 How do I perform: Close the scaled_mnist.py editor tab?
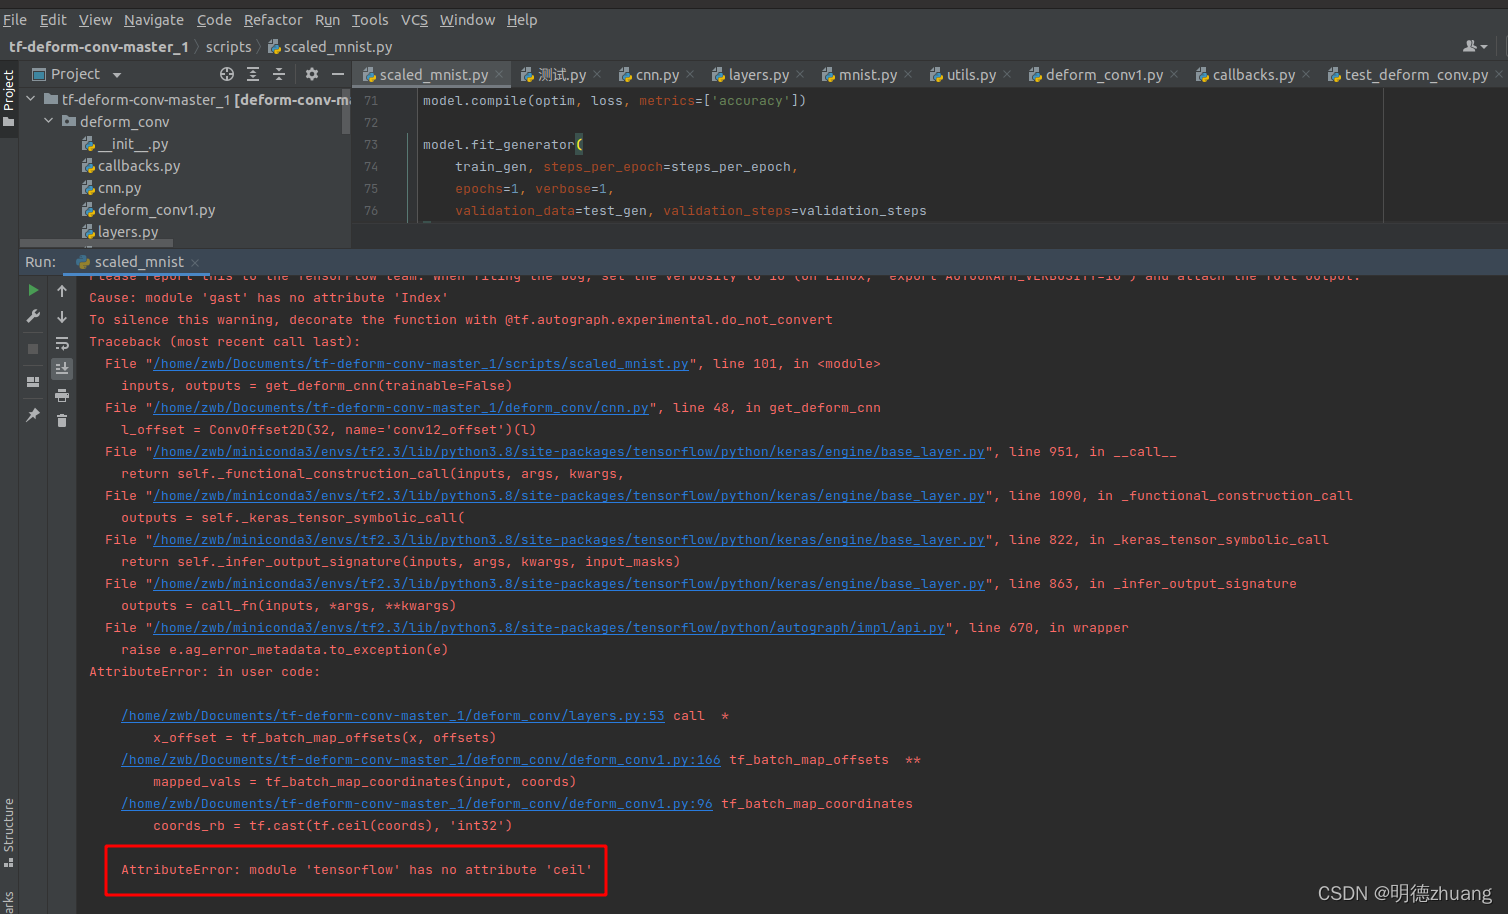click(499, 75)
